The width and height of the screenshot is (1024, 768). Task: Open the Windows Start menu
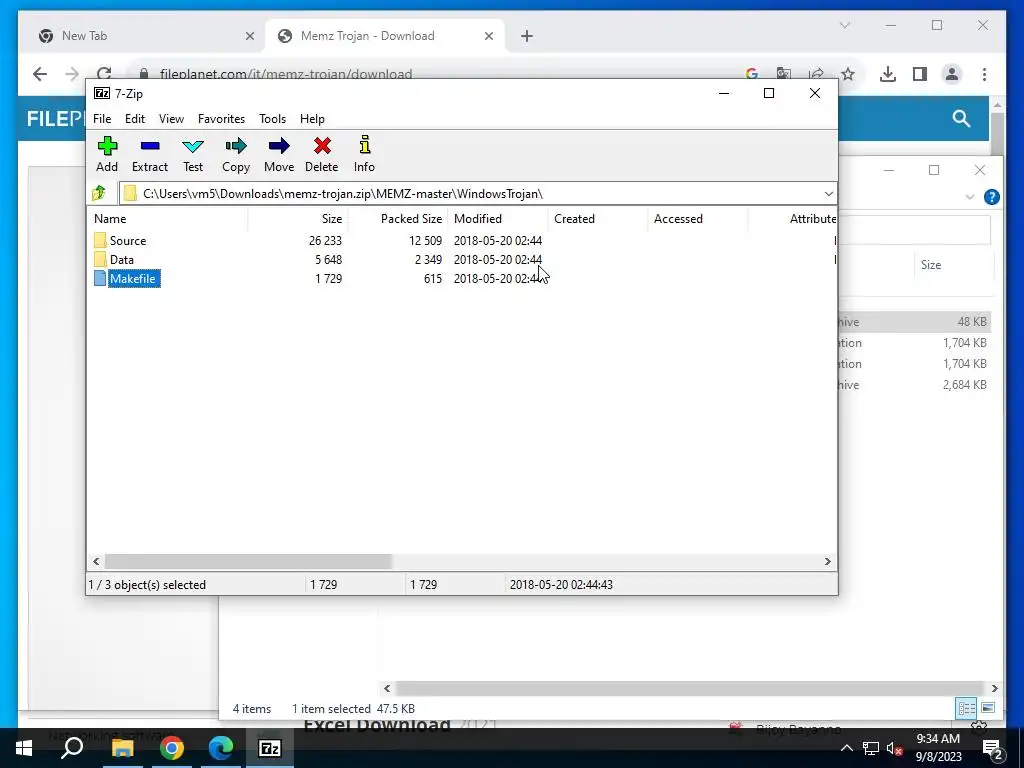(x=24, y=748)
